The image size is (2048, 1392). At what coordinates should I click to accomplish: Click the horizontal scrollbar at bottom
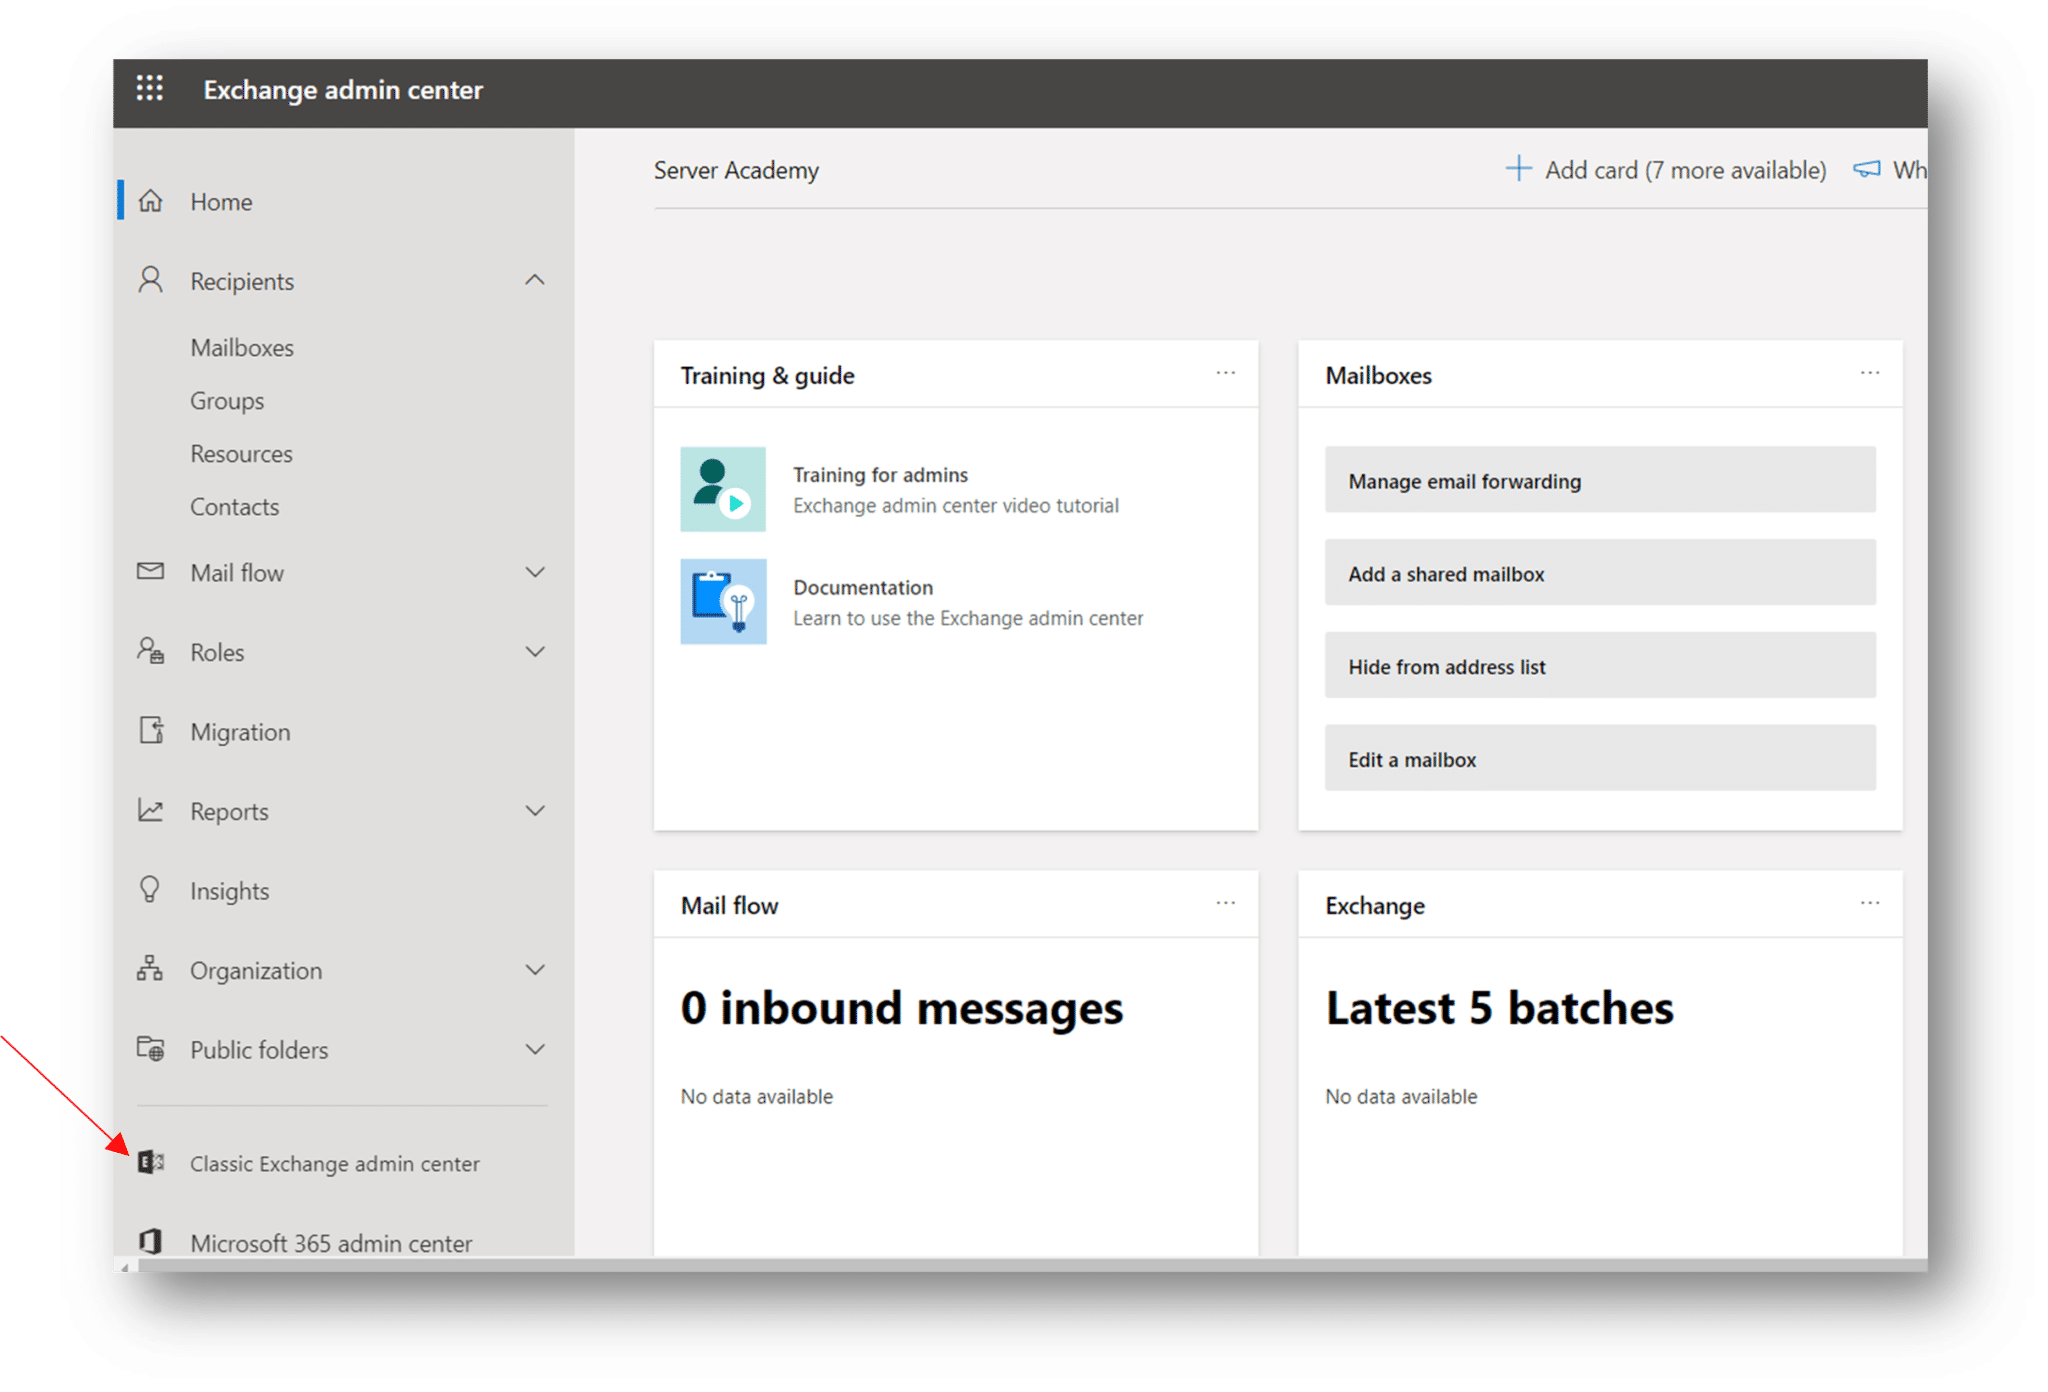pyautogui.click(x=1000, y=1265)
